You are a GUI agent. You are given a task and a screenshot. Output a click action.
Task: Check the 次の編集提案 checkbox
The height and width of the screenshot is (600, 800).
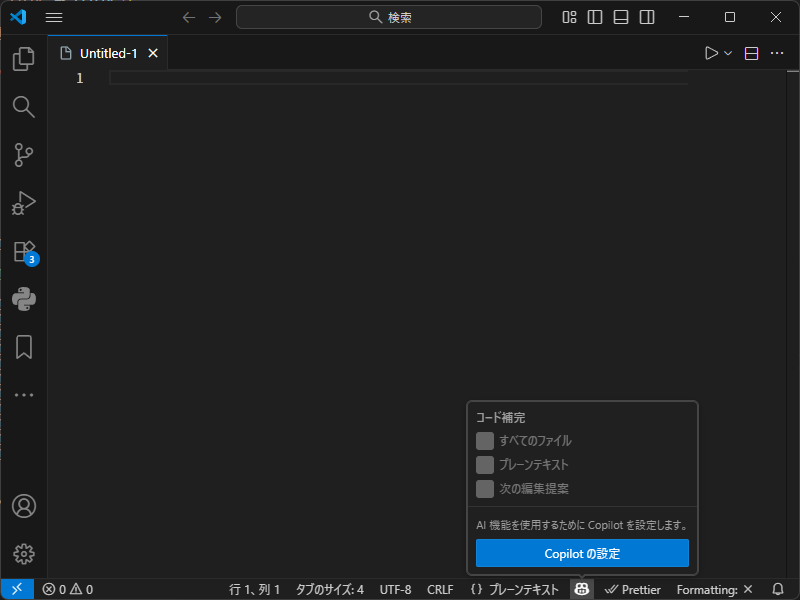click(x=485, y=489)
